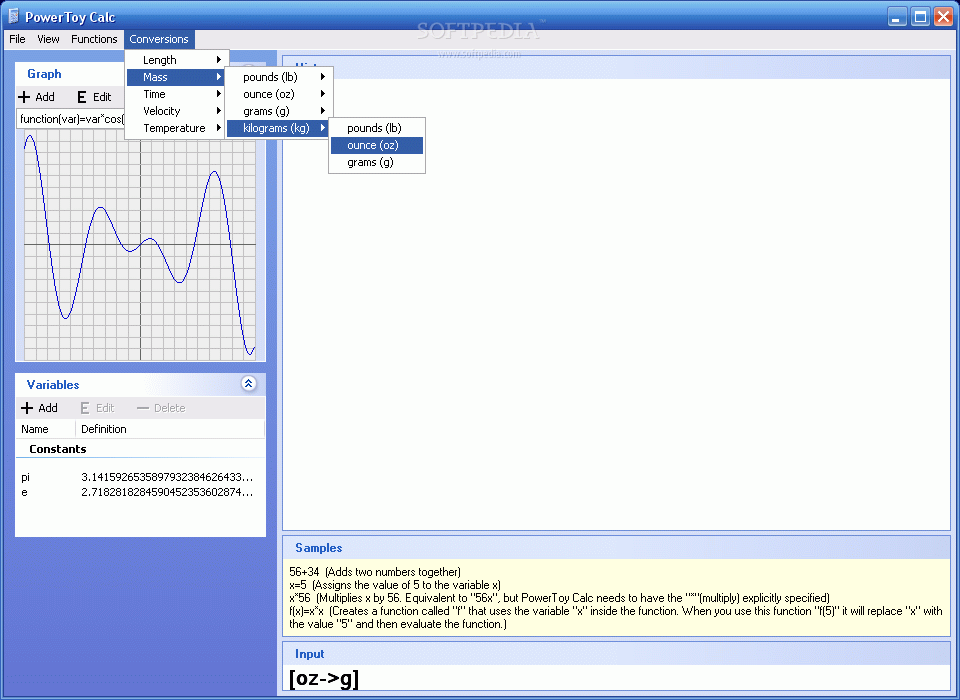Expand pounds (lb) in Mass submenu
960x700 pixels.
coord(279,77)
